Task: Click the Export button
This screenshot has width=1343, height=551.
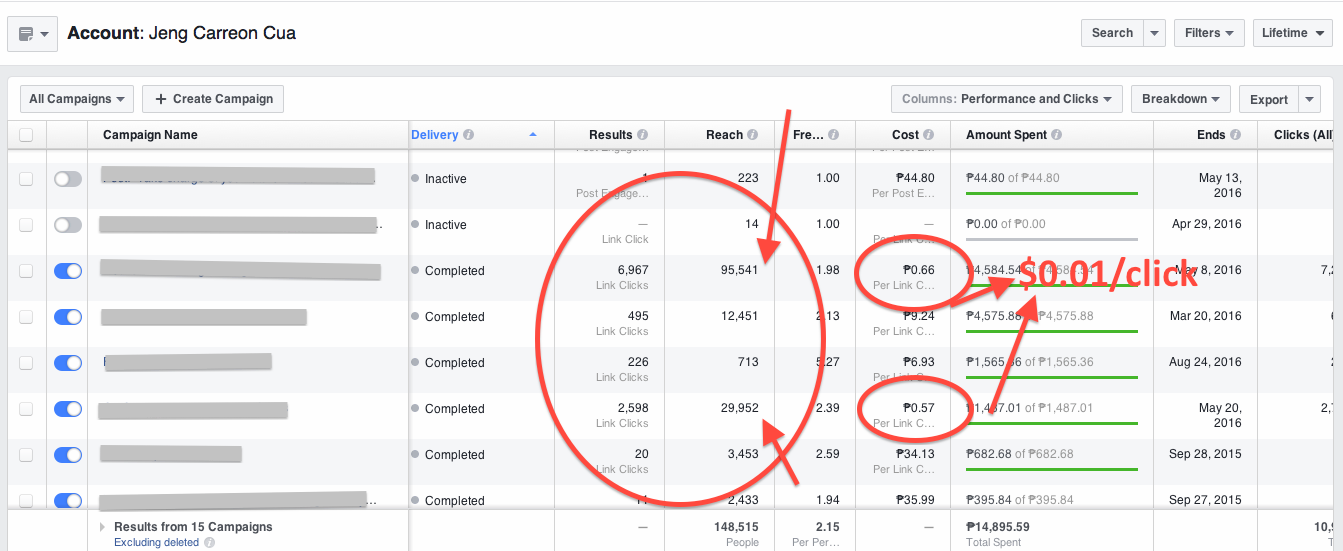Action: 1269,99
